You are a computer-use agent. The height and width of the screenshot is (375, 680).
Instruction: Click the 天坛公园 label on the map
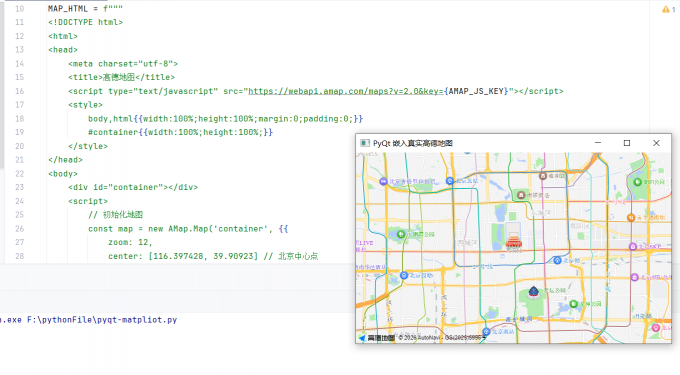555,290
